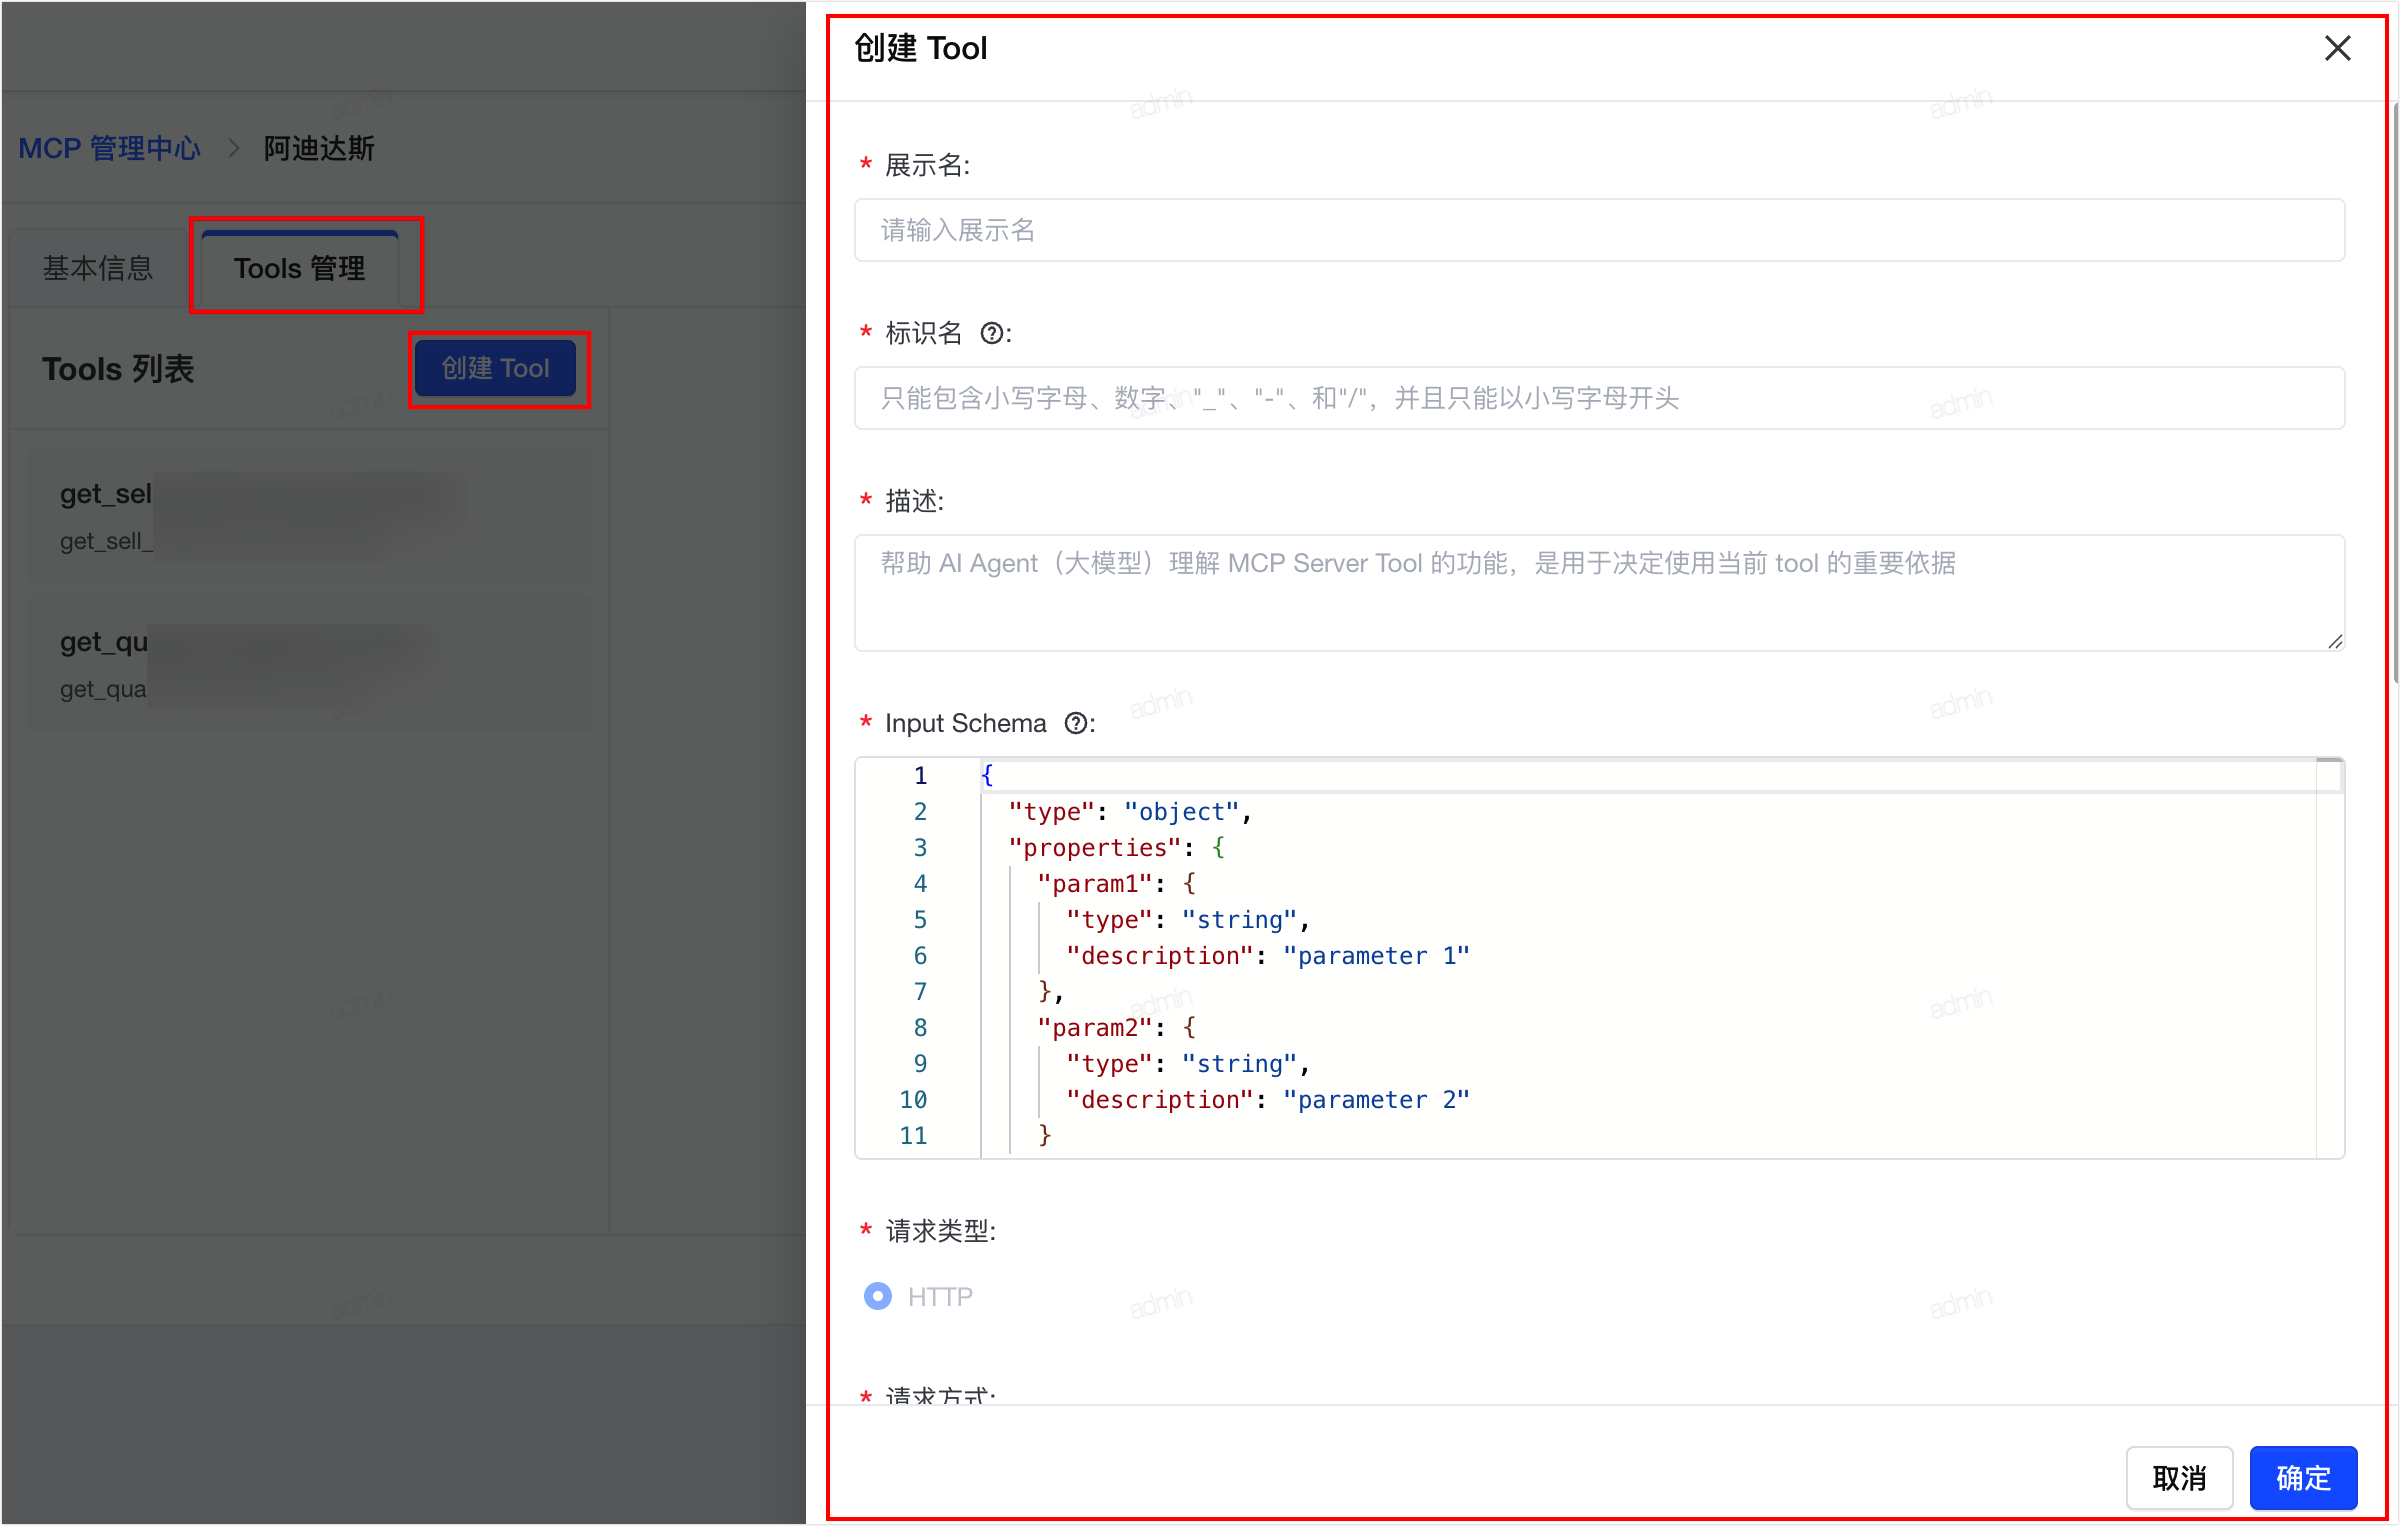Screen dimensions: 2400x1526
Task: Select the HTTP request type radio button
Action: [877, 1296]
